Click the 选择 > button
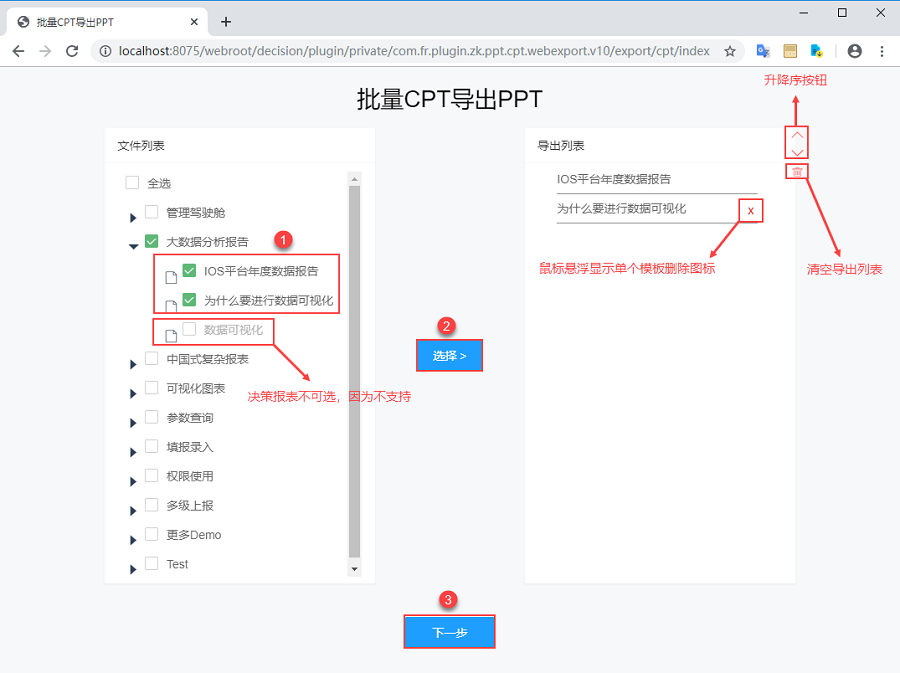This screenshot has height=673, width=900. (x=449, y=356)
